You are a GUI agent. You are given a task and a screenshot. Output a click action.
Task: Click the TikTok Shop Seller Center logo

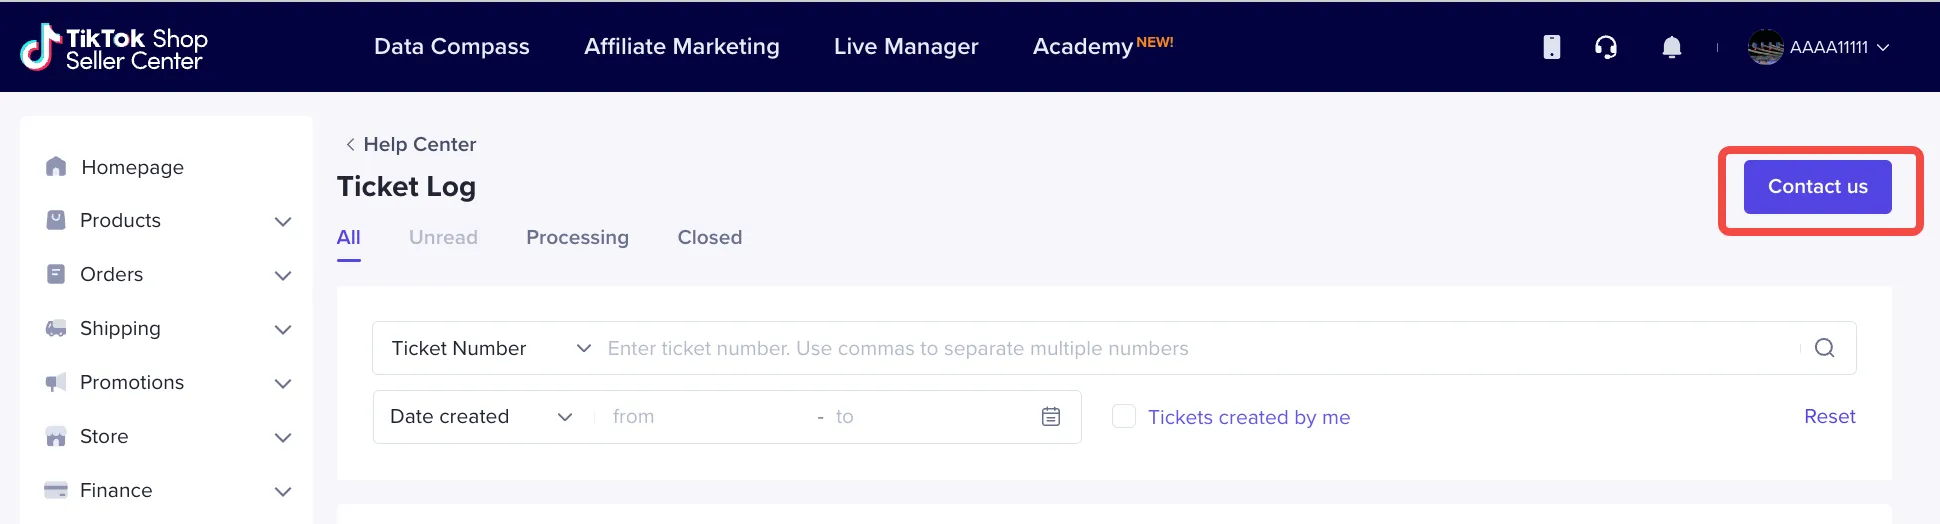click(x=113, y=47)
